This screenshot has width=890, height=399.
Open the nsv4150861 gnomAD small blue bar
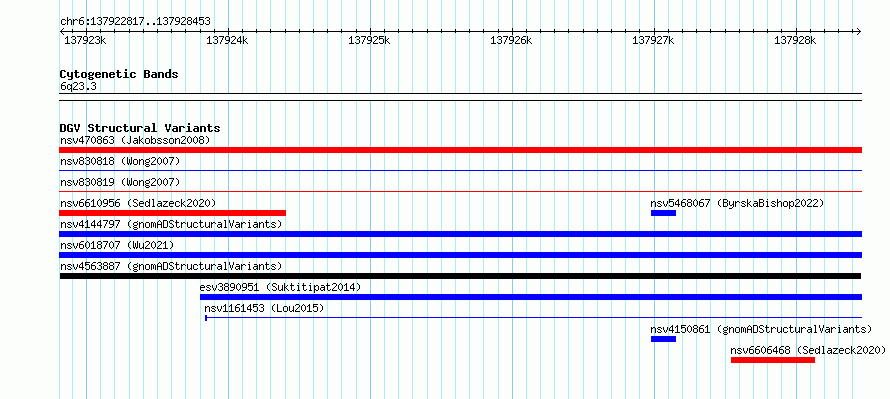[x=664, y=339]
